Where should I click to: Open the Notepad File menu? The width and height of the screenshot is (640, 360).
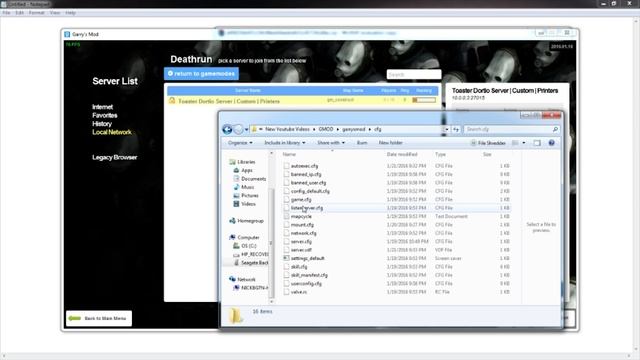point(6,13)
